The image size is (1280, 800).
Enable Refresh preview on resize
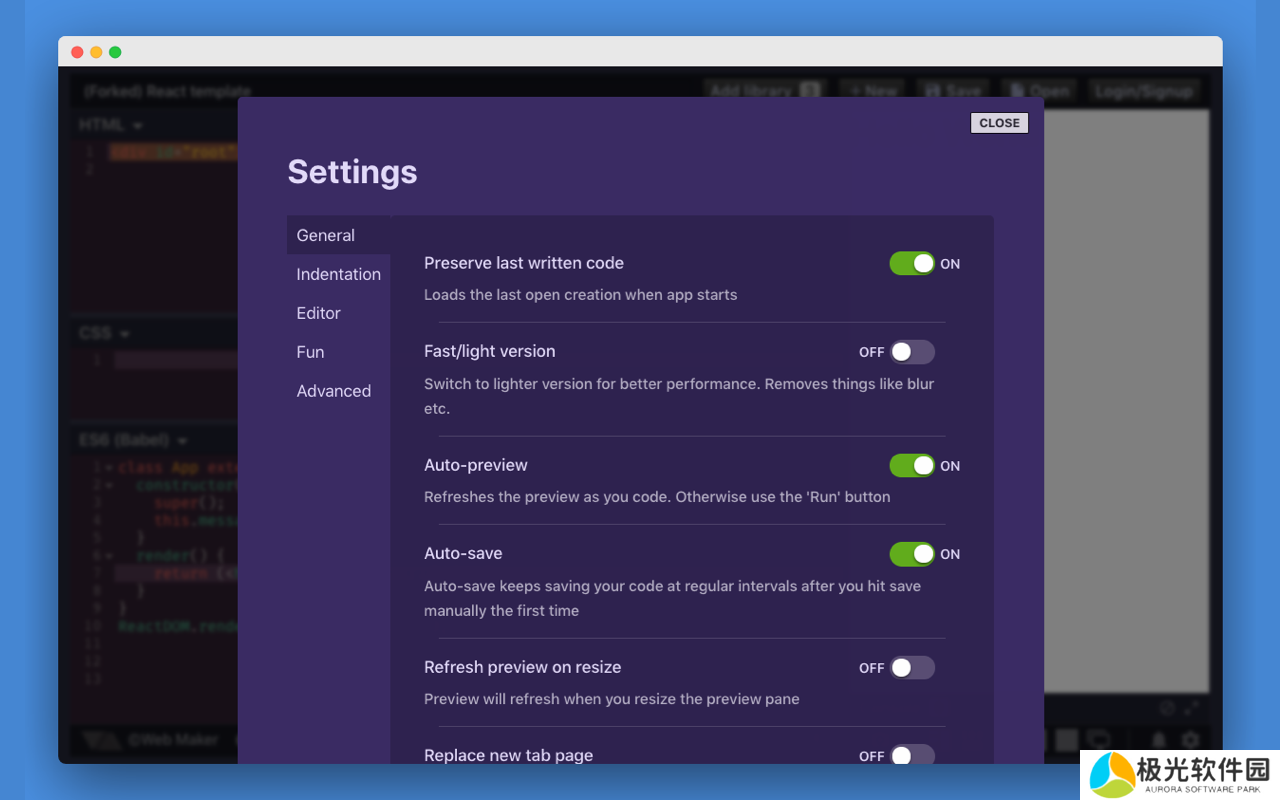(912, 668)
